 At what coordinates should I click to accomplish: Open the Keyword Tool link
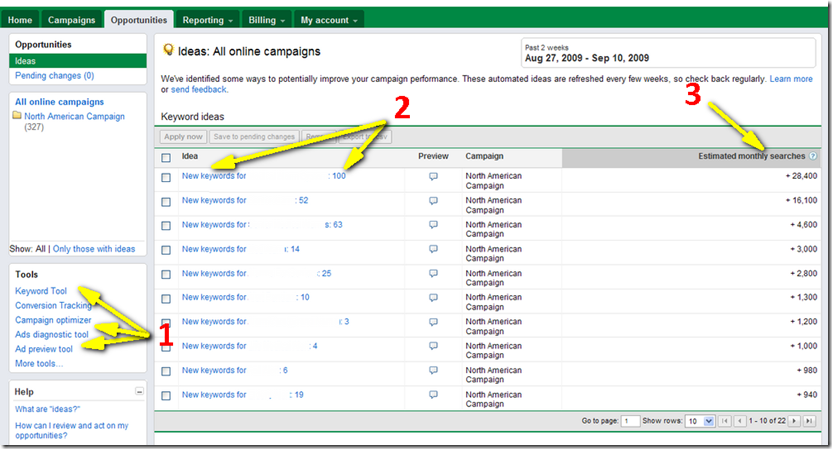[41, 291]
